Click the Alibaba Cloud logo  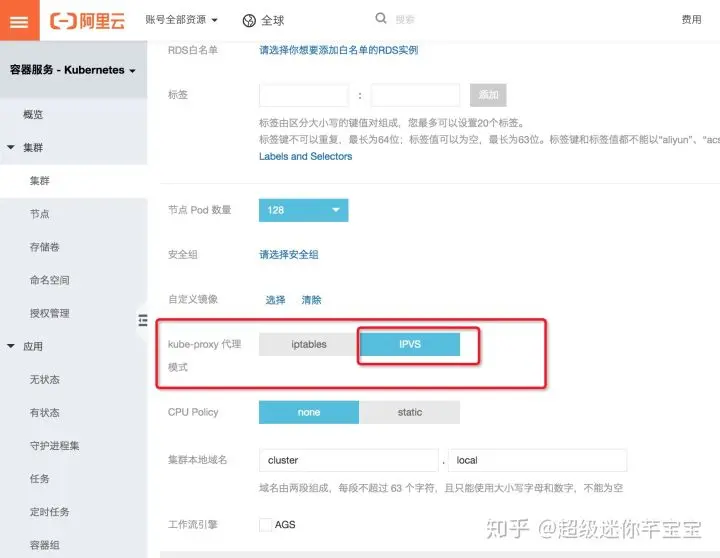(87, 21)
